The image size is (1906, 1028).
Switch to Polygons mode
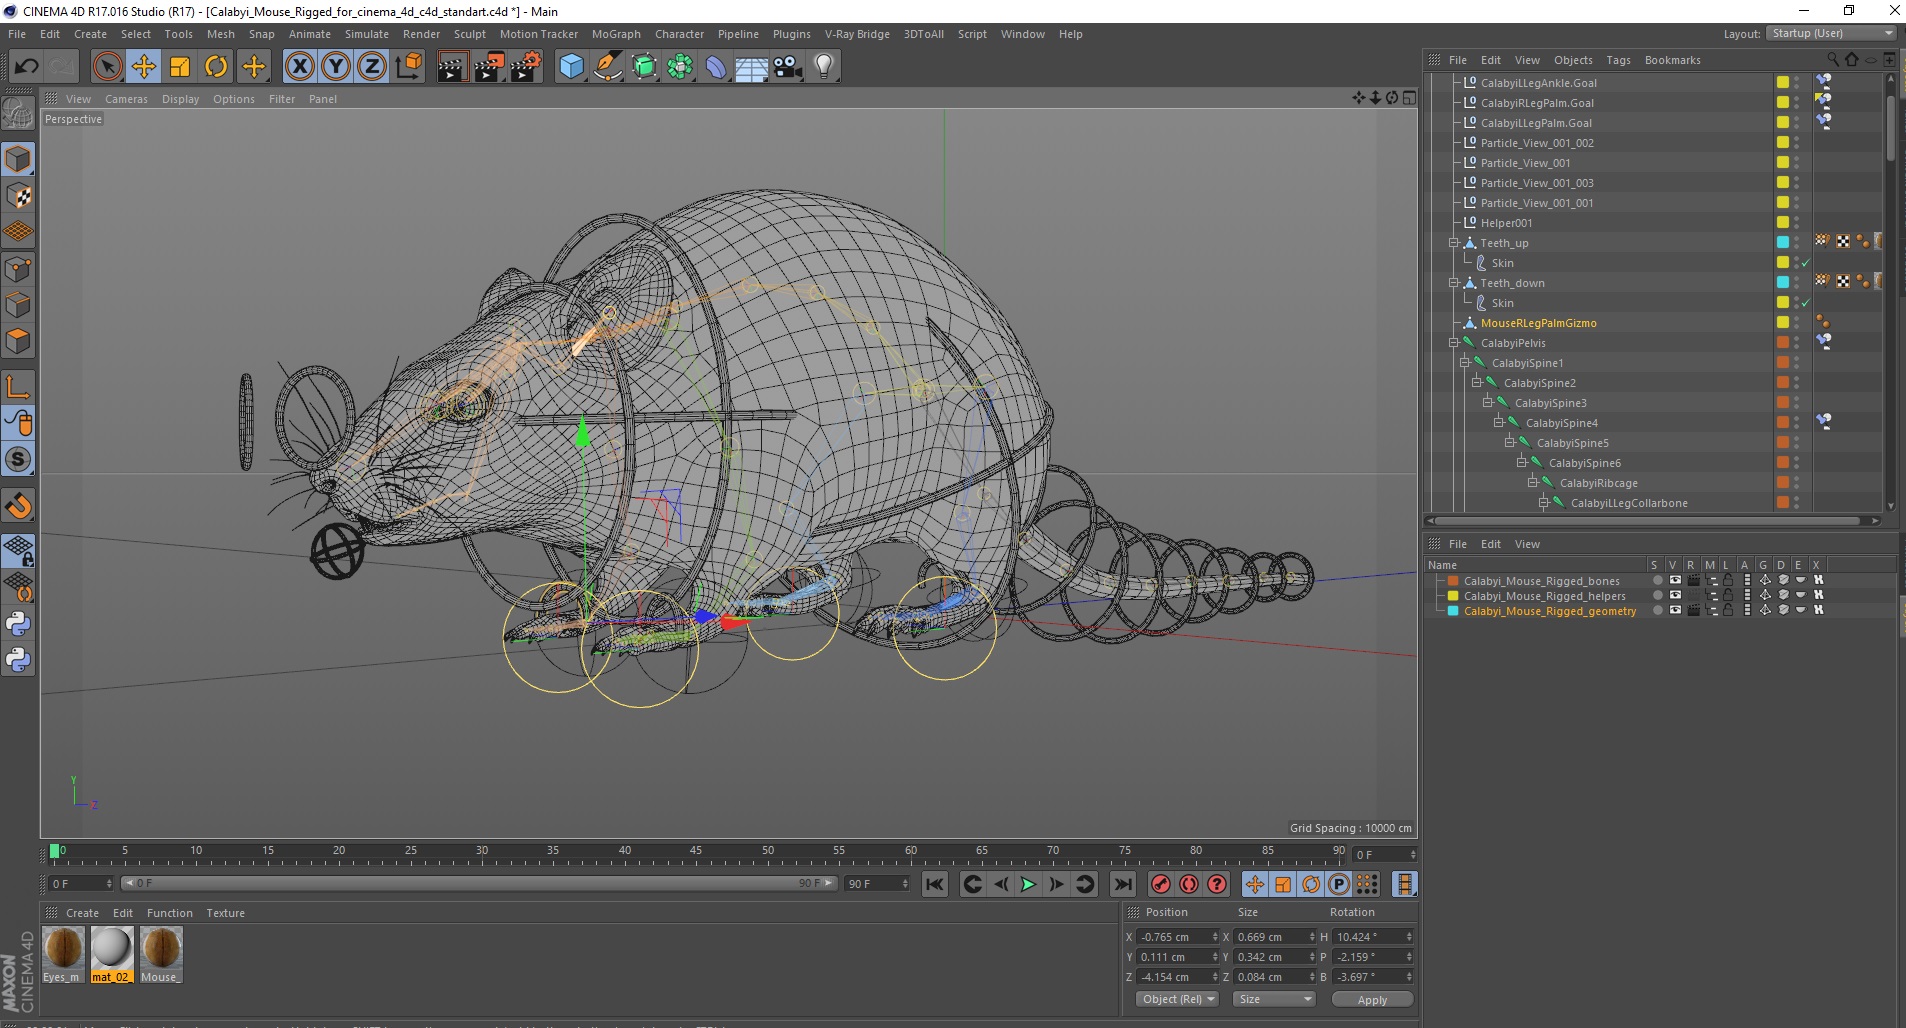point(18,341)
